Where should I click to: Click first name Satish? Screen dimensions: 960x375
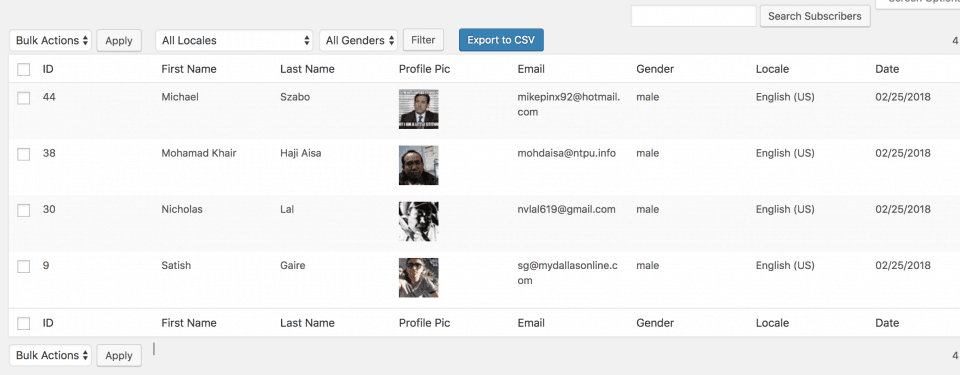point(176,266)
